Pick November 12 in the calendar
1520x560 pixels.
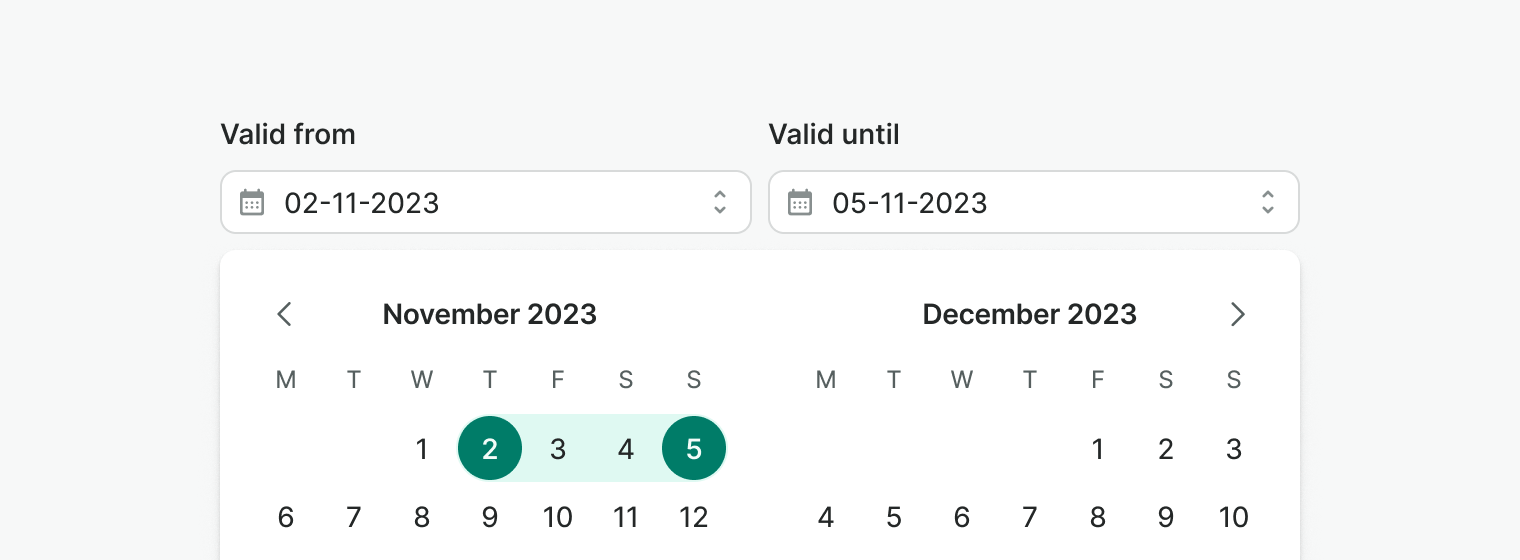coord(694,517)
